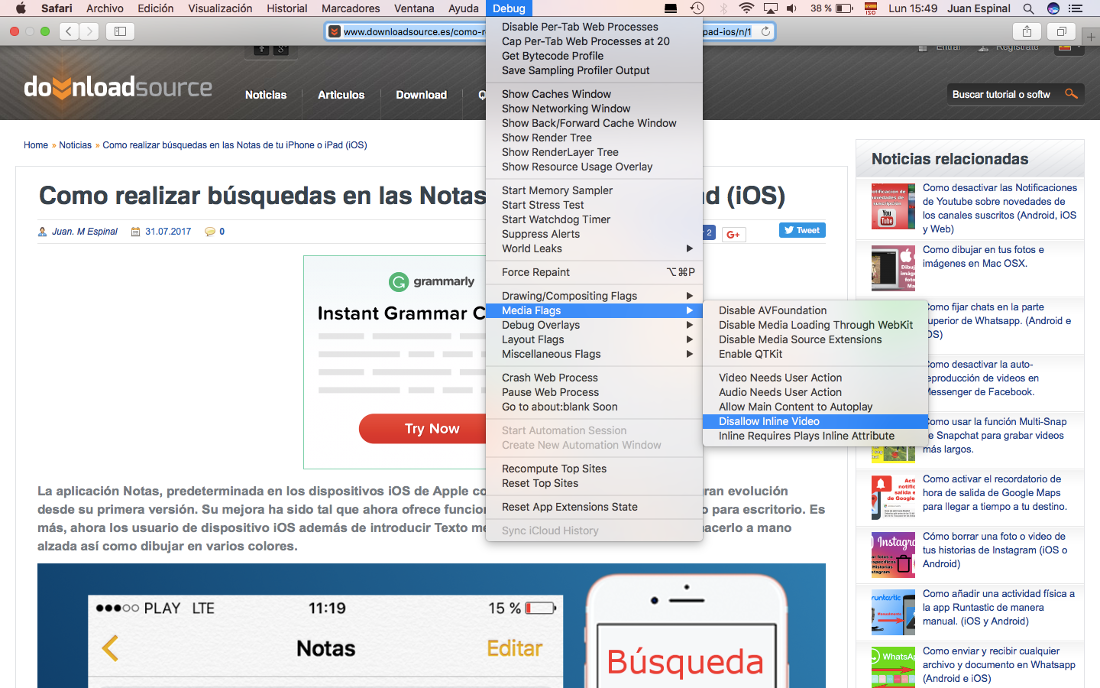This screenshot has width=1100, height=688.
Task: Show all tabs overview icon
Action: click(1061, 31)
